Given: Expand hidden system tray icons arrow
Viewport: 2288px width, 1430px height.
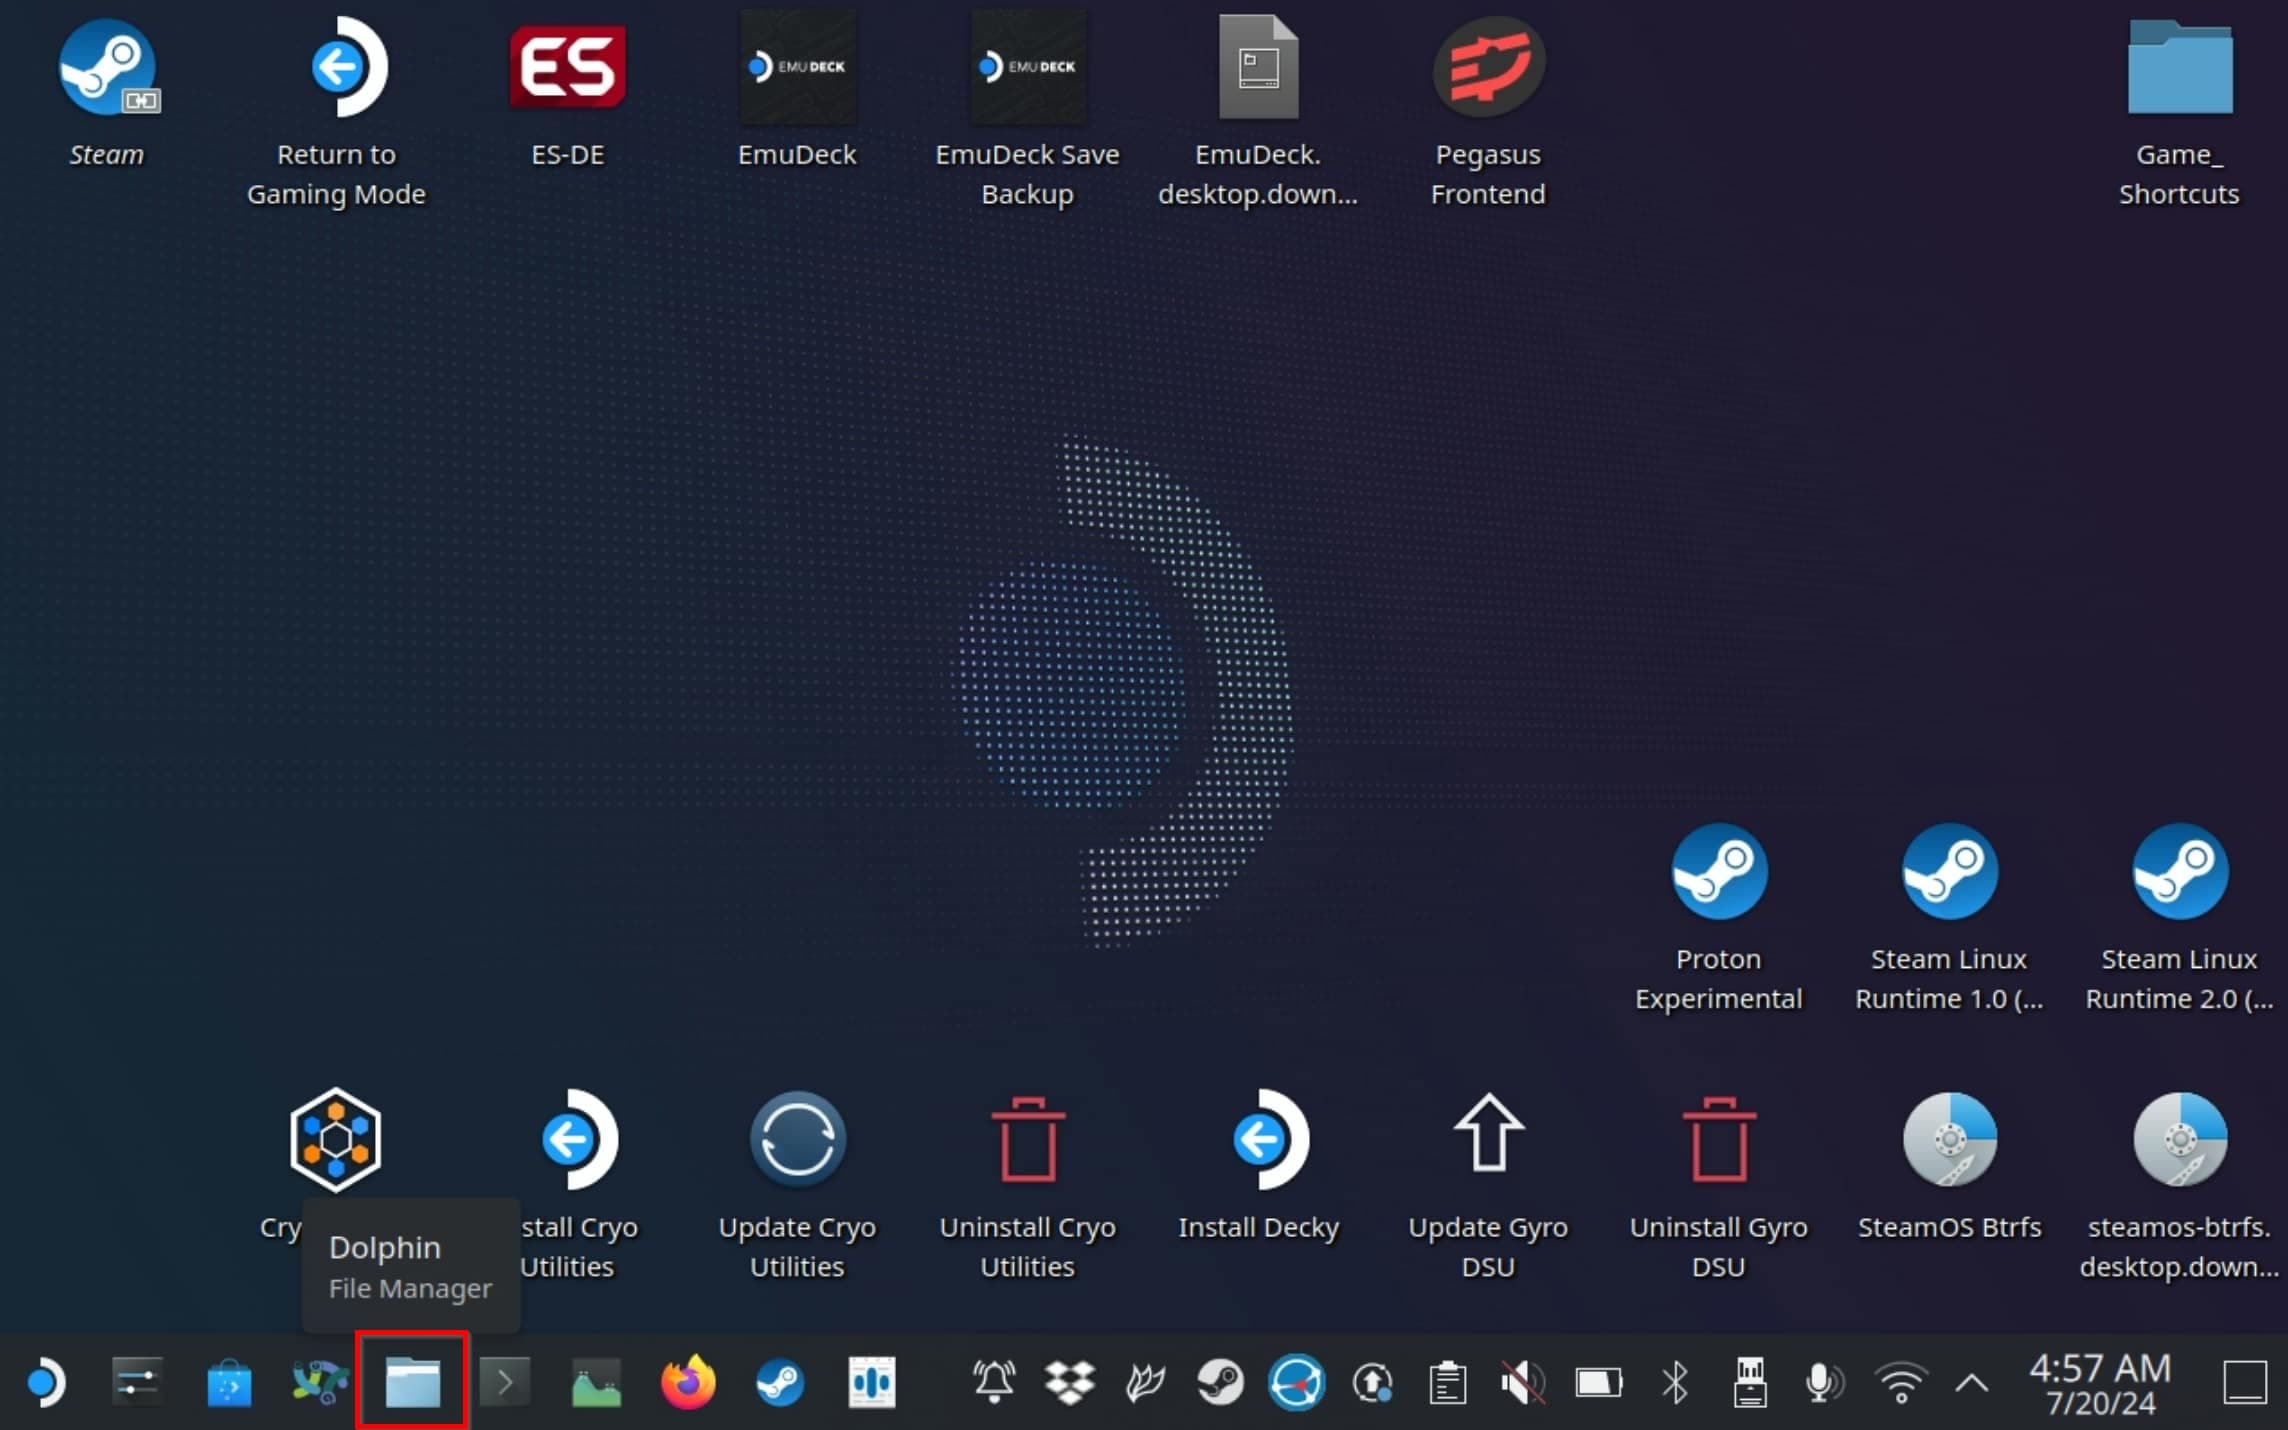Looking at the screenshot, I should click(x=1972, y=1383).
